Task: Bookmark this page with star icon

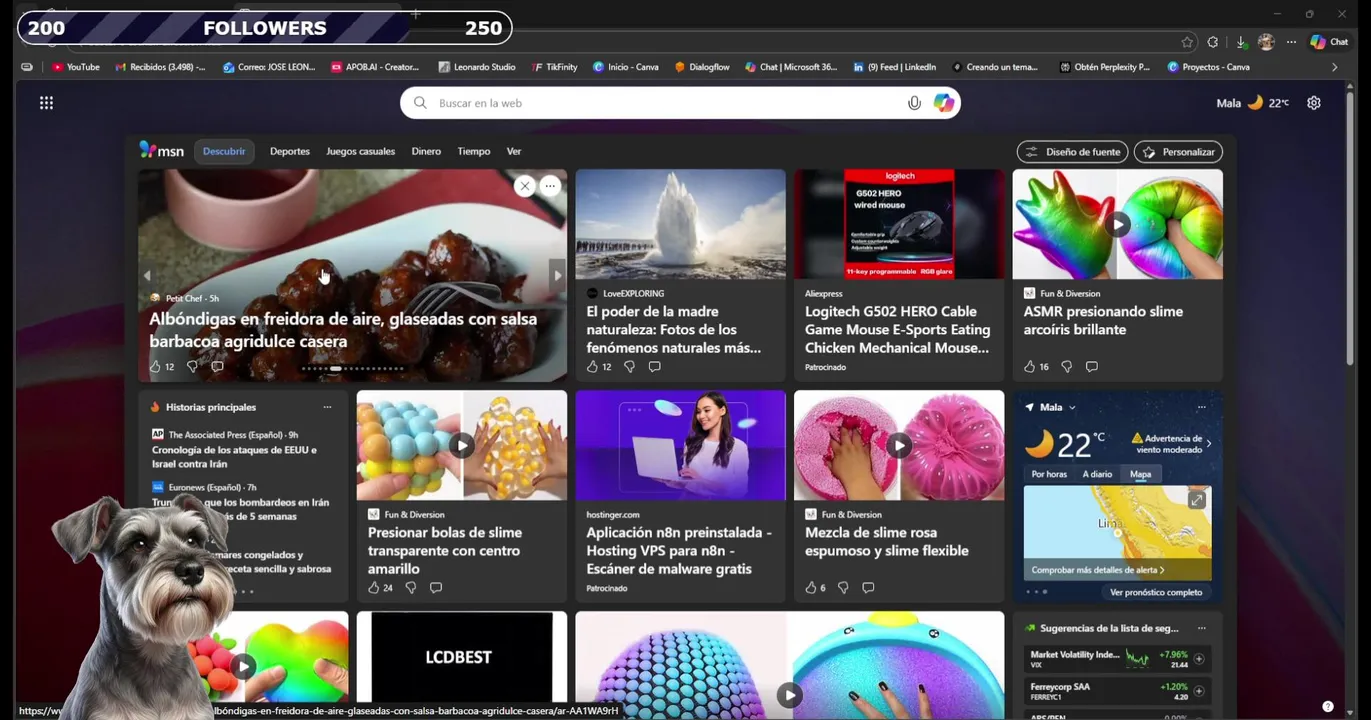Action: click(x=1187, y=42)
